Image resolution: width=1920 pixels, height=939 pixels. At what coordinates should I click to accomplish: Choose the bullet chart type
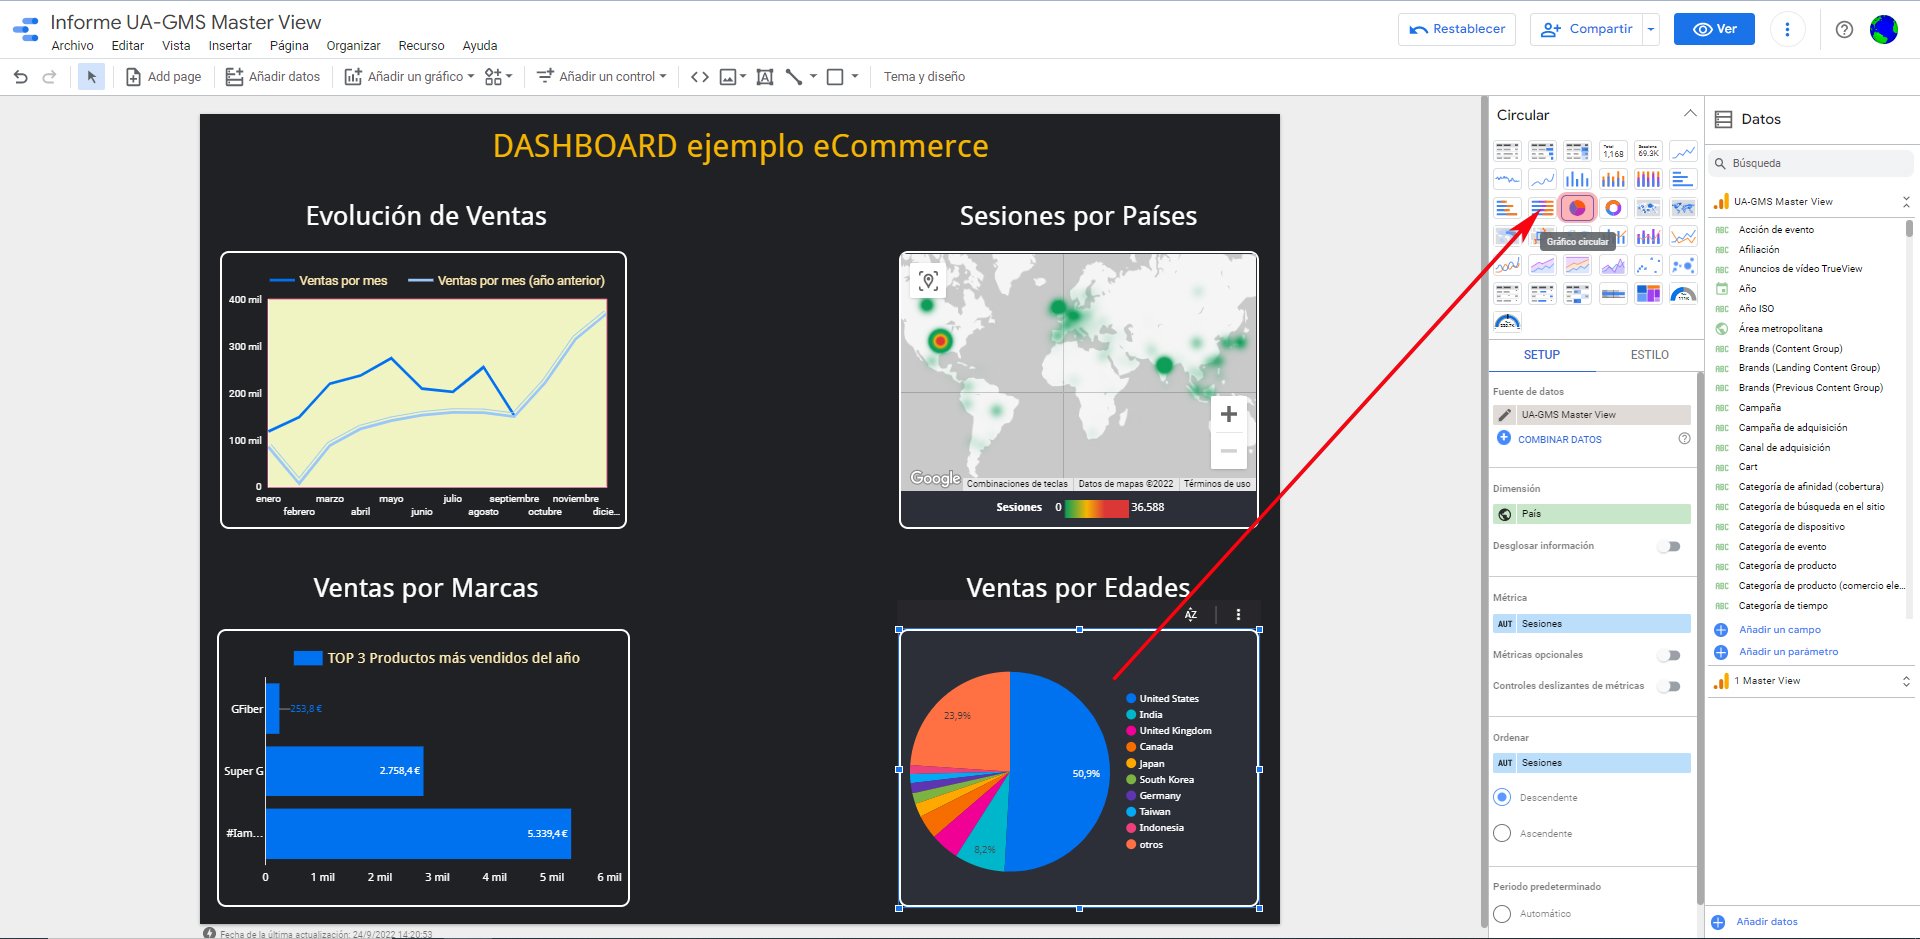[1613, 294]
